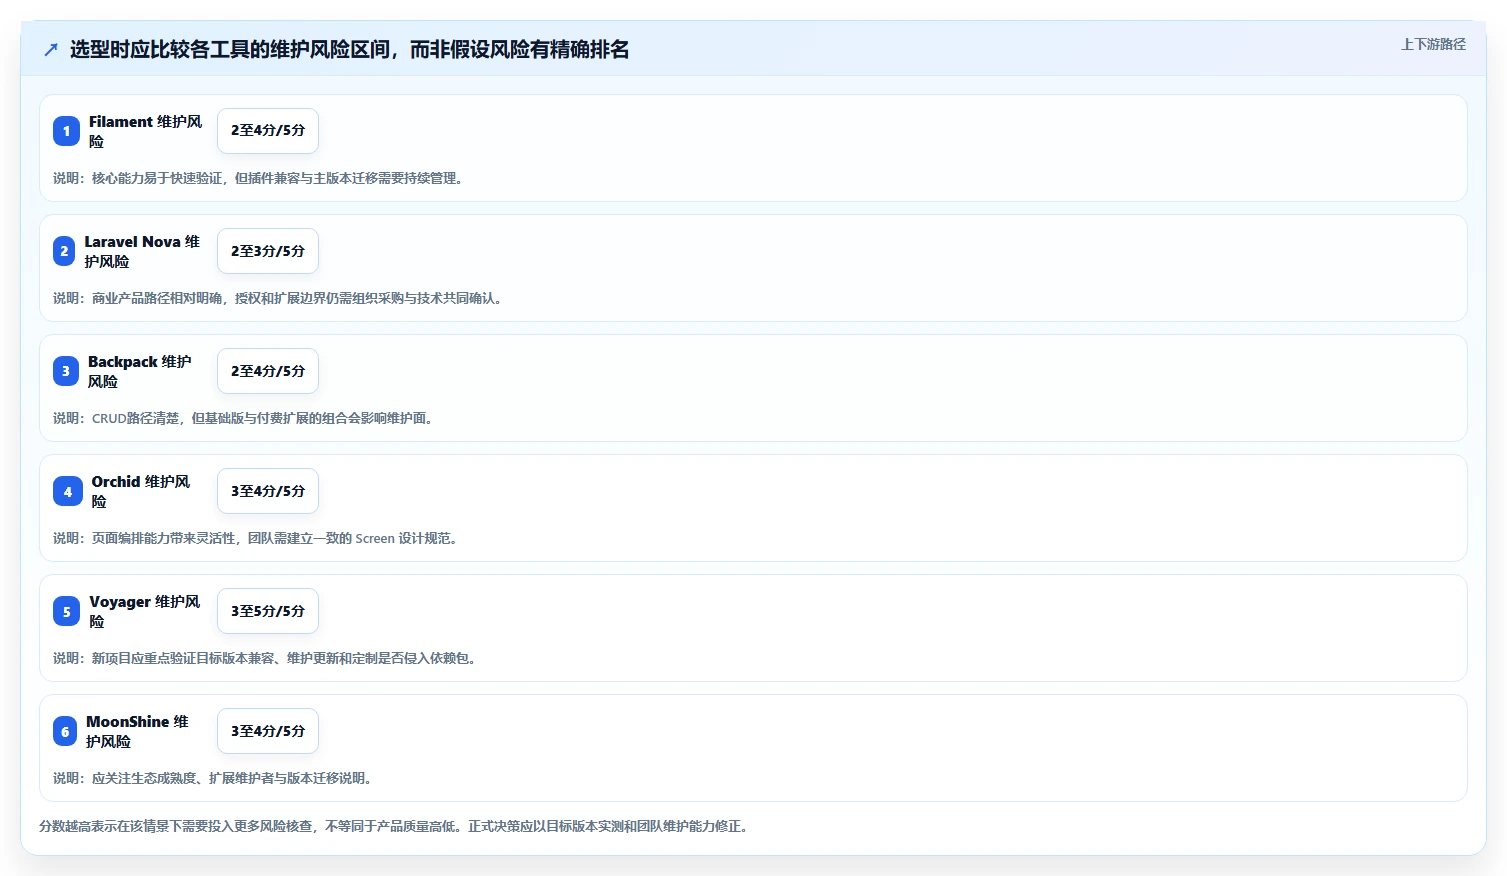Screen dimensions: 1507x876
Task: Click the Backpack 维护风险 label
Action: click(x=140, y=371)
